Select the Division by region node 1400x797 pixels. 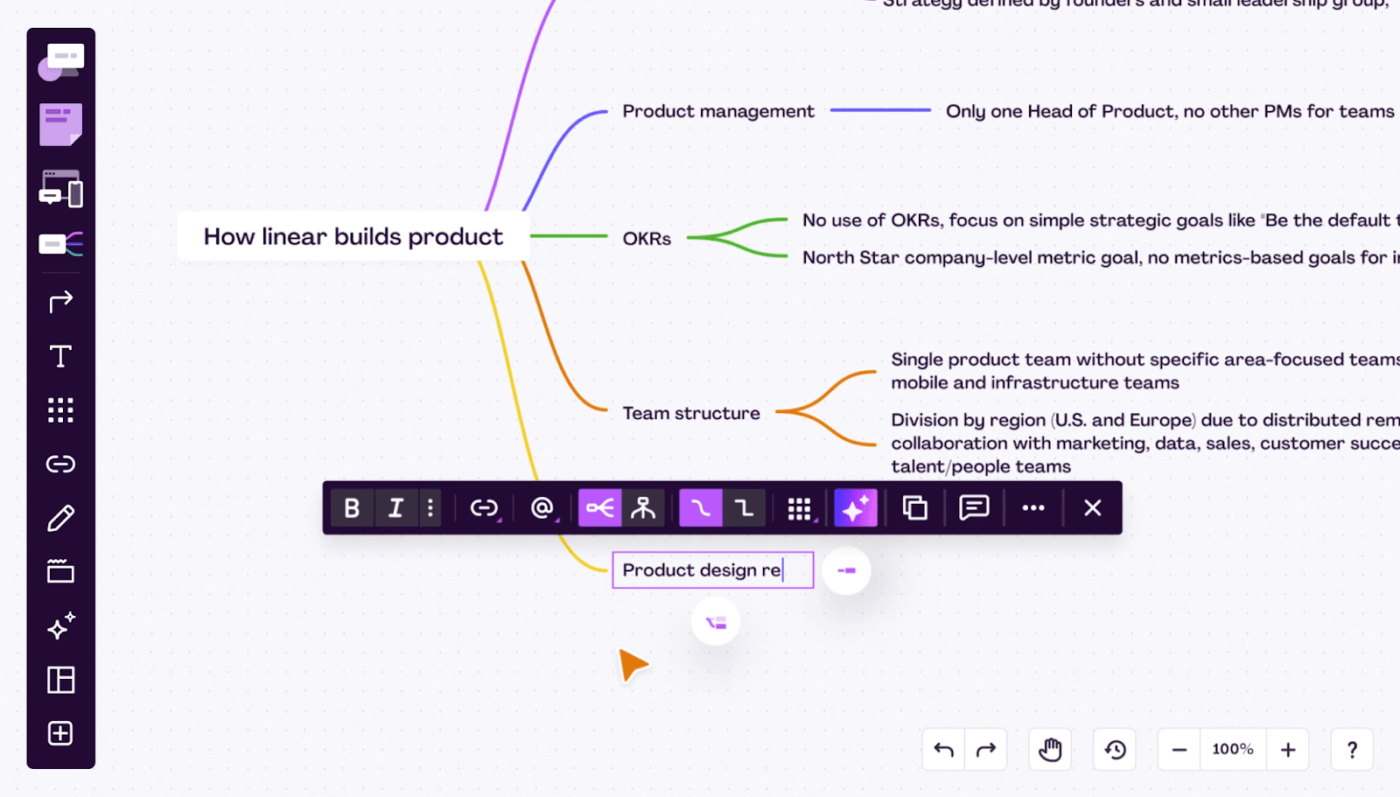[x=1145, y=443]
